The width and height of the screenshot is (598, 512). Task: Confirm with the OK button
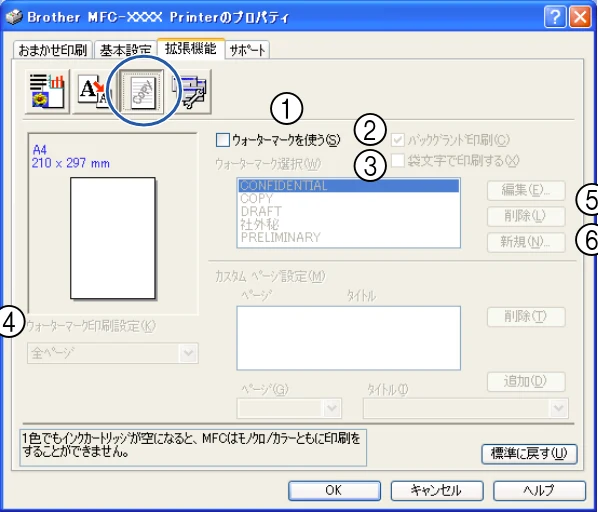tap(334, 490)
